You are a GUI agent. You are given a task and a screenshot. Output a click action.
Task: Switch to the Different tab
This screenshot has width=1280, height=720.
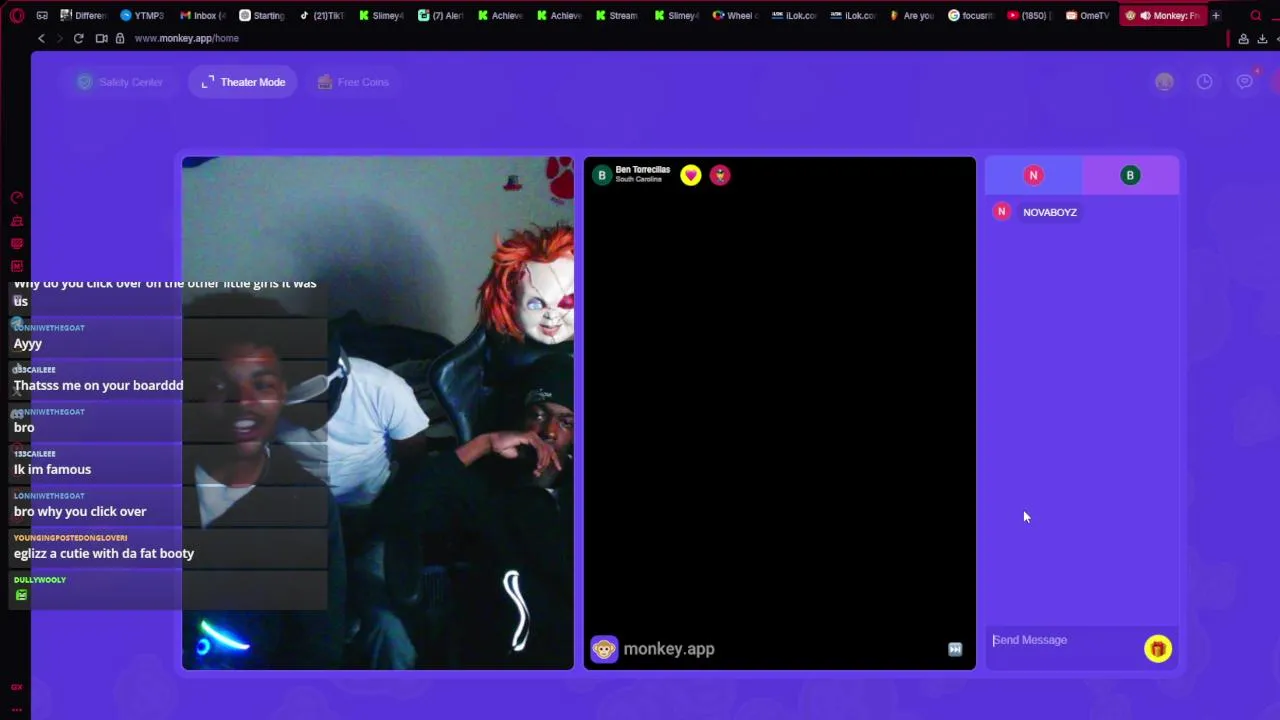click(x=83, y=15)
